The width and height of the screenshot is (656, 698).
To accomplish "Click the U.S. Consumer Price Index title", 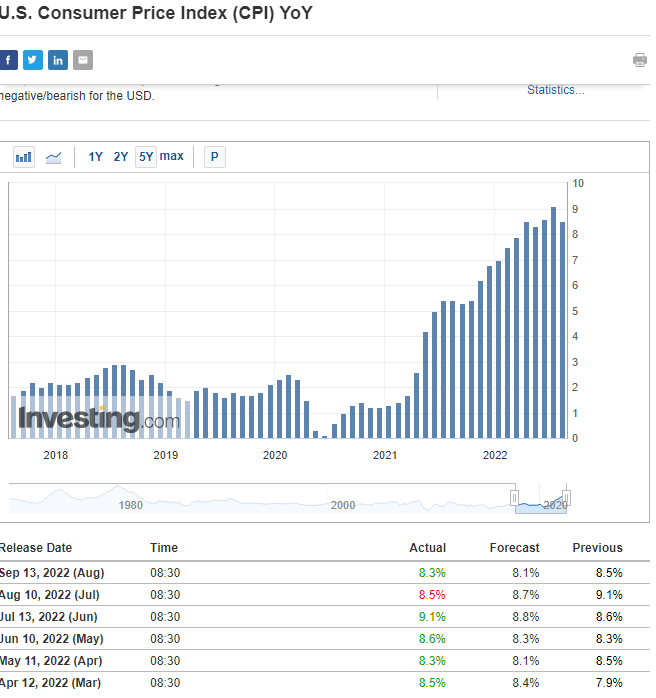I will click(156, 13).
